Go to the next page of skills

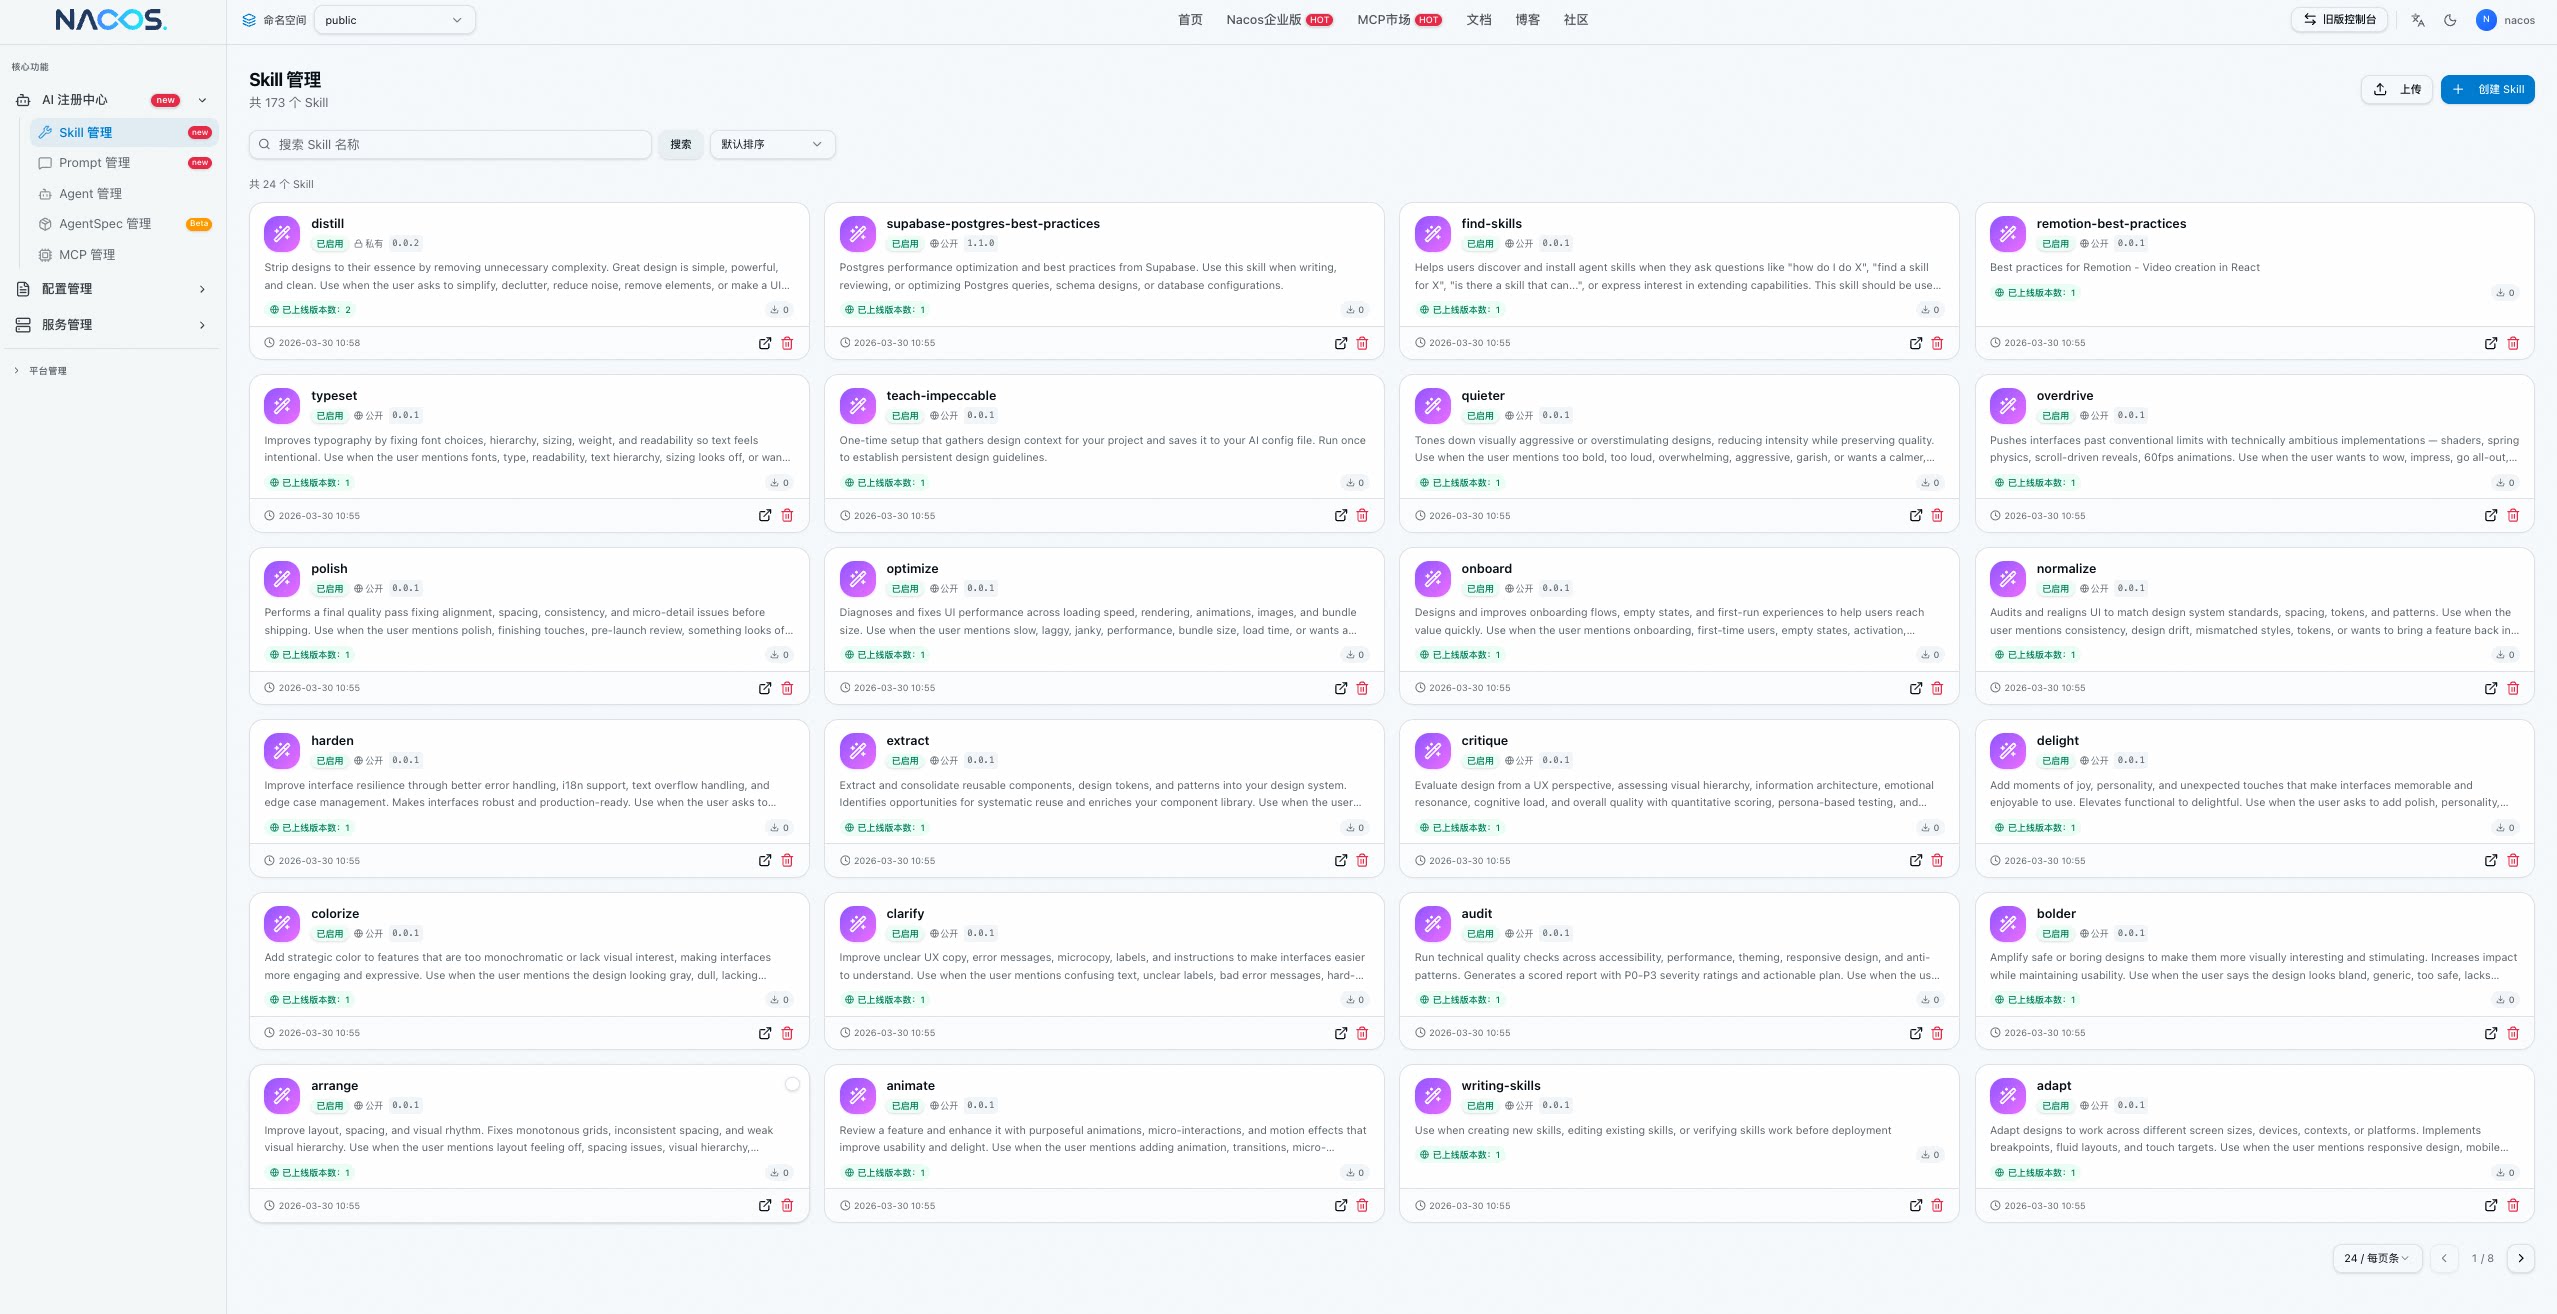click(2520, 1258)
